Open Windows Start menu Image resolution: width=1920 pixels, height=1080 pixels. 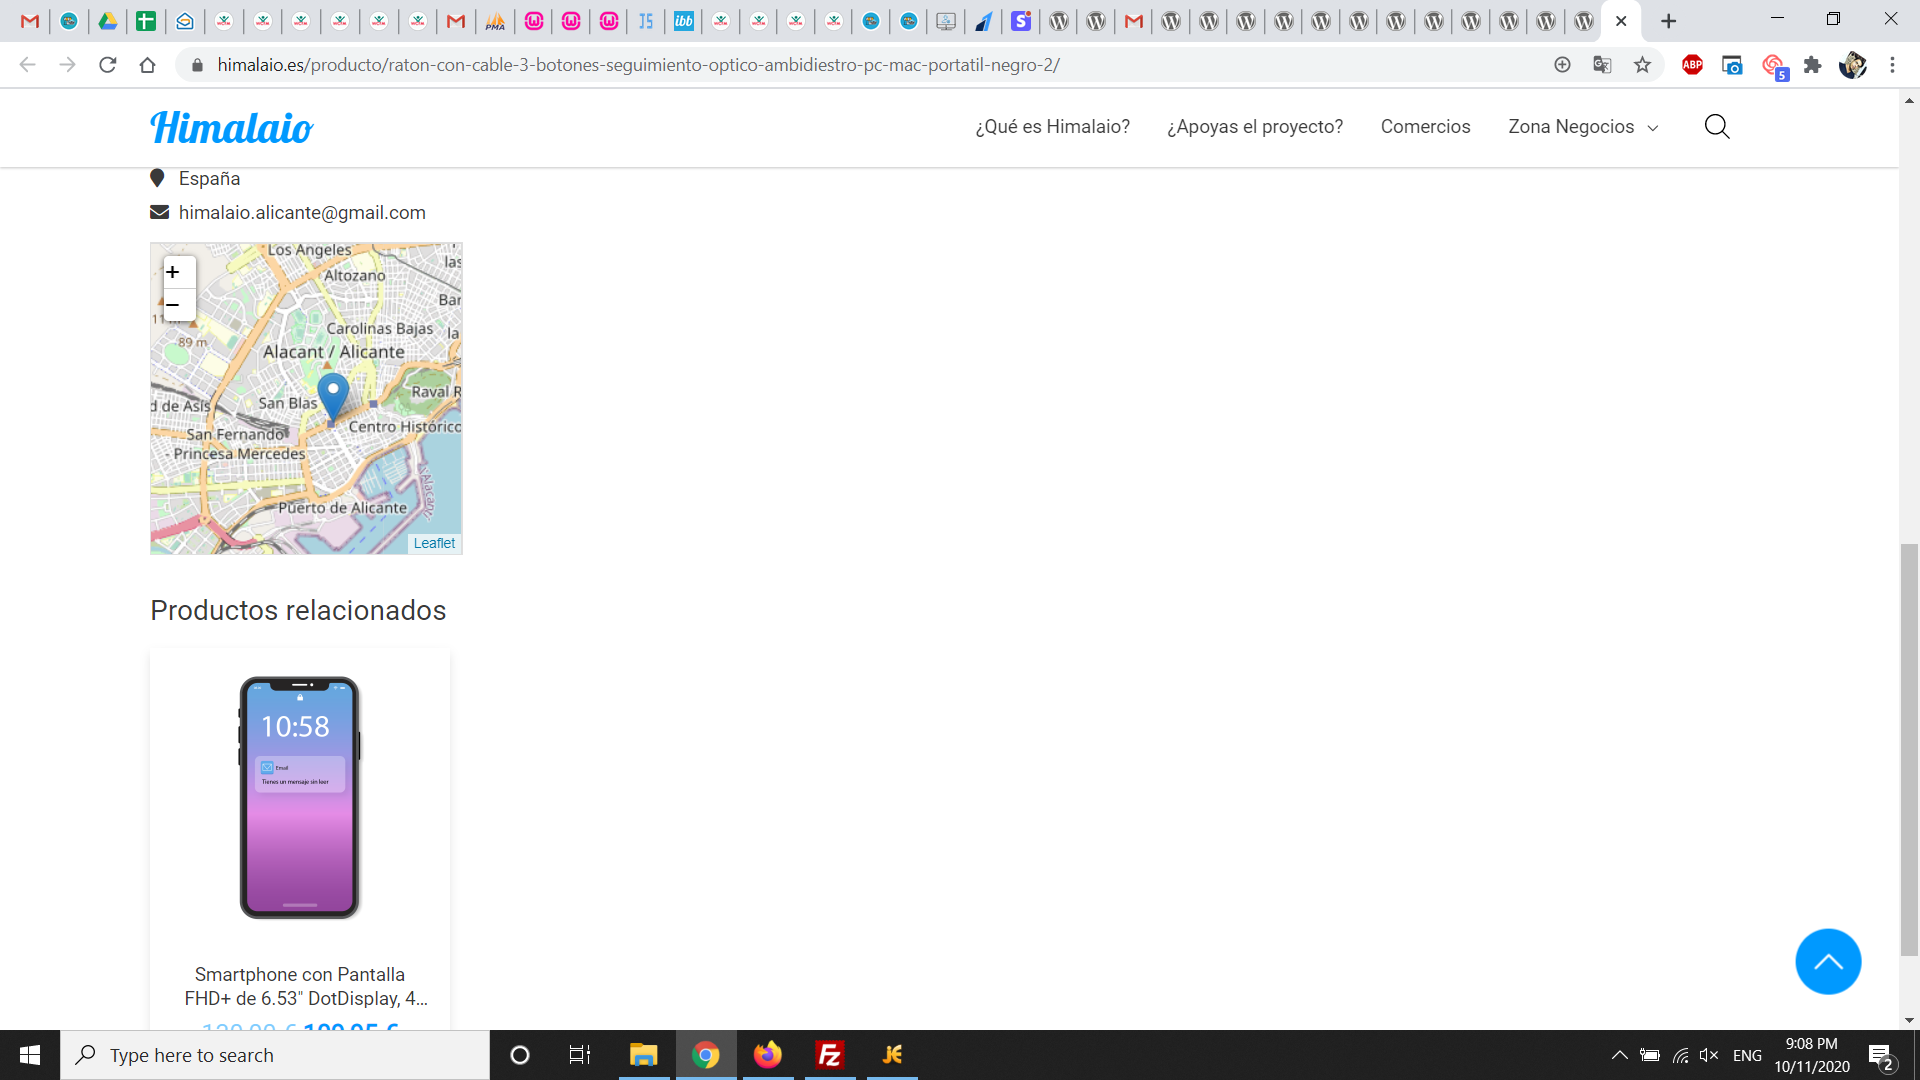(30, 1055)
